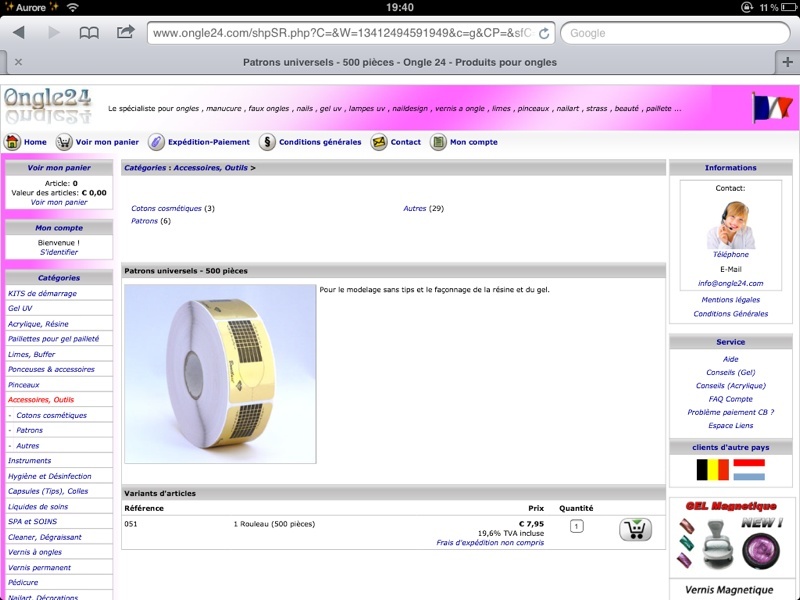Enlarge the nail form roll product image

point(220,373)
